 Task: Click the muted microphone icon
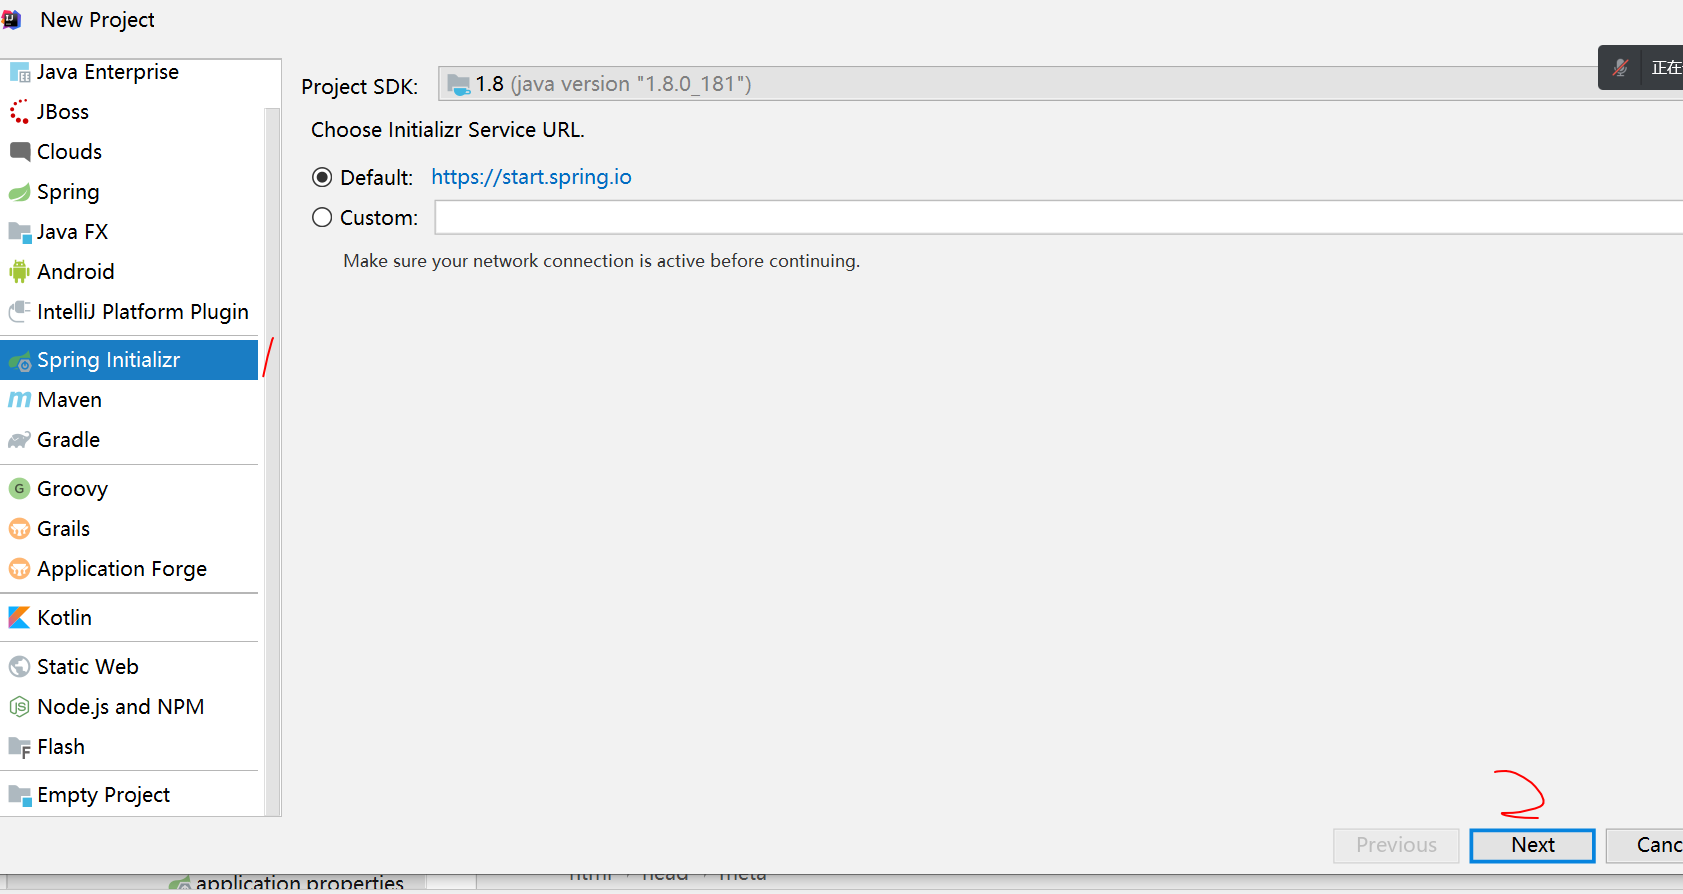(x=1621, y=68)
